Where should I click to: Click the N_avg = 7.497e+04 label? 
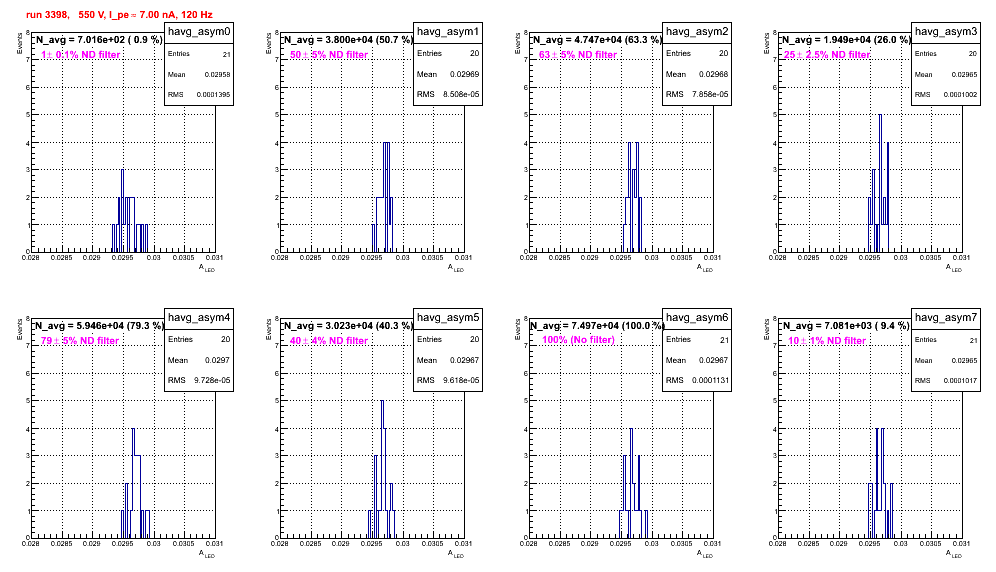click(596, 326)
